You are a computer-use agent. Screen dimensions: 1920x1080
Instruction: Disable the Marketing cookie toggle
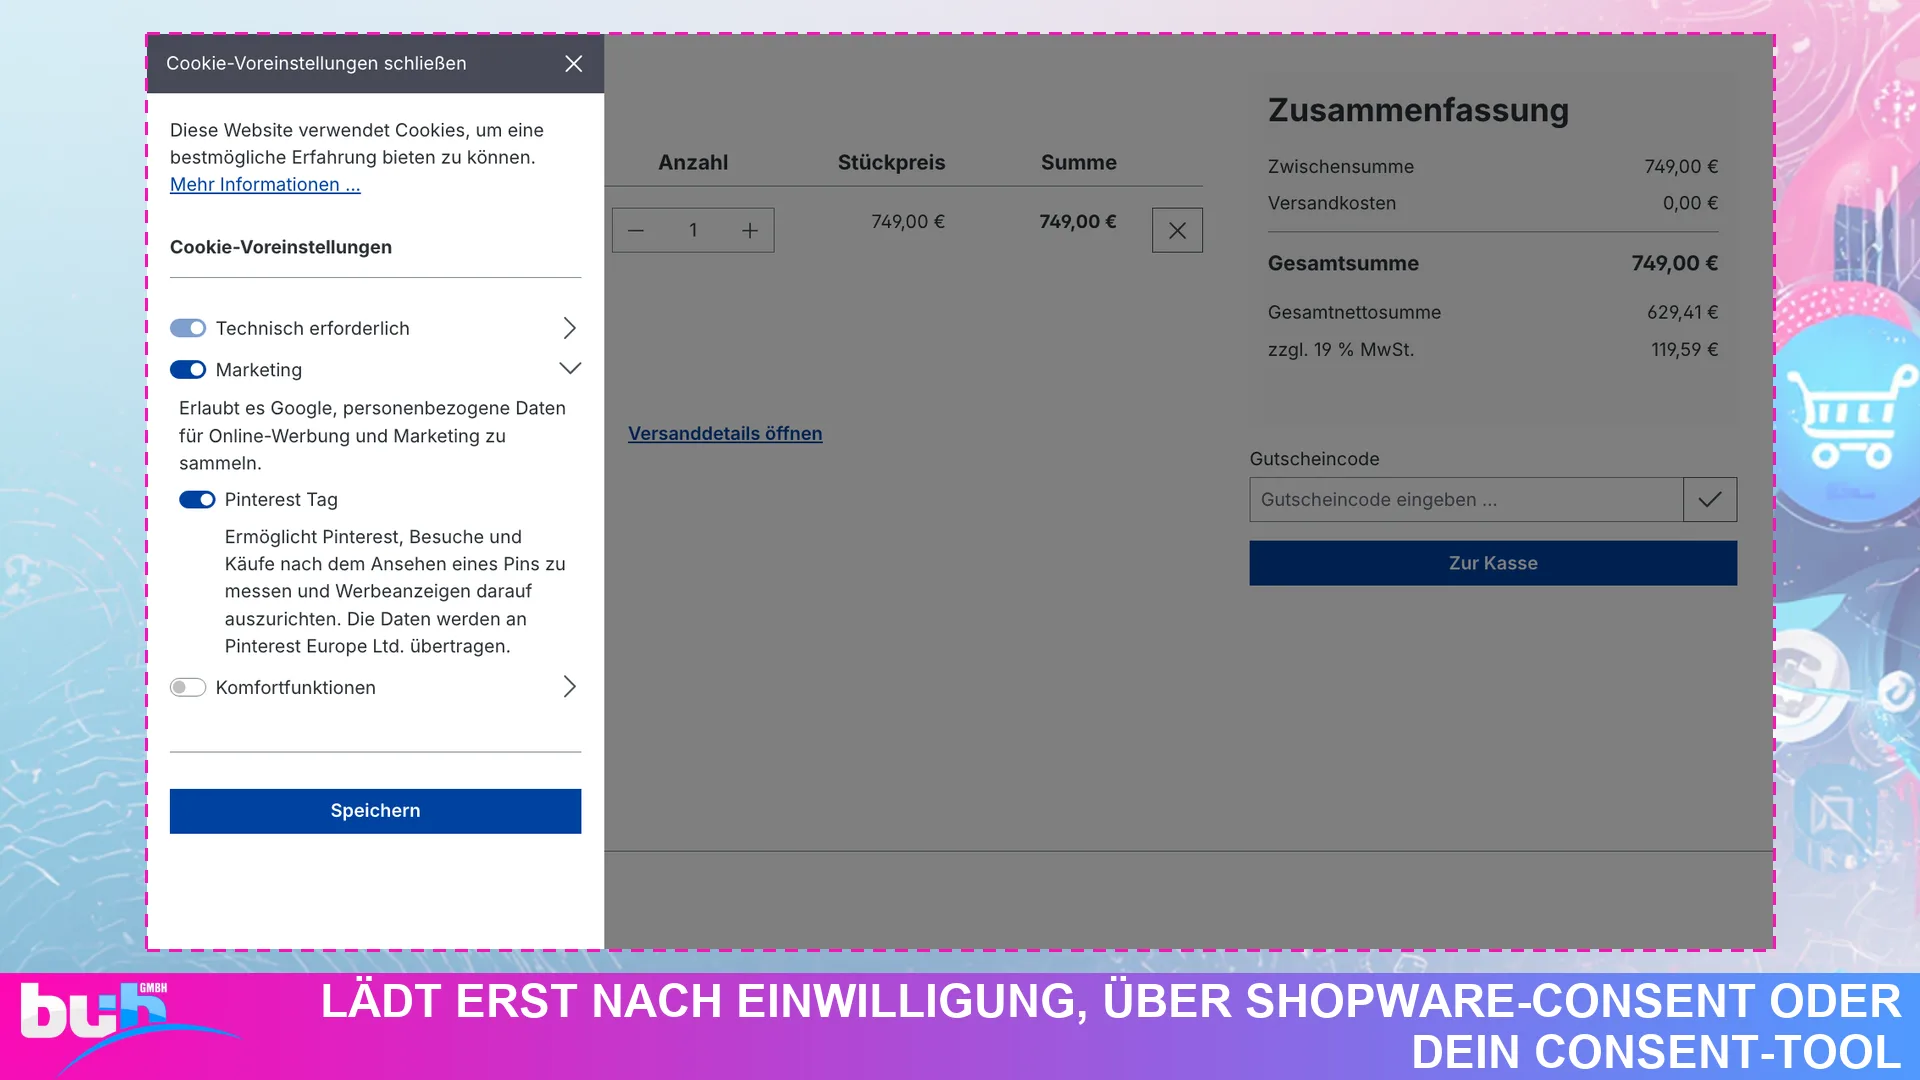pos(188,370)
